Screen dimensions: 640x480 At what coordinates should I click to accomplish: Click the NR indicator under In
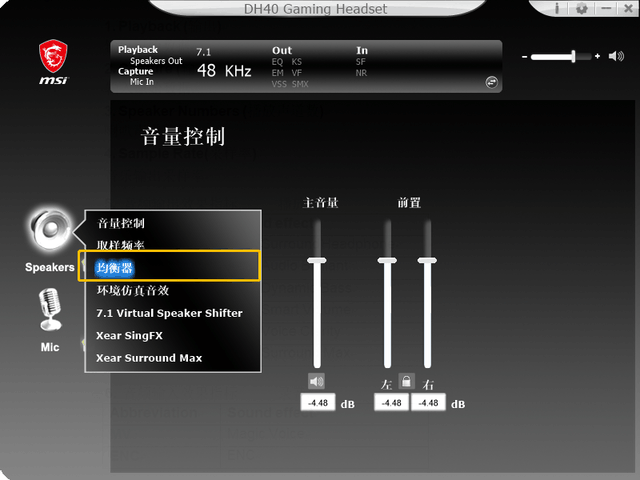(x=361, y=73)
